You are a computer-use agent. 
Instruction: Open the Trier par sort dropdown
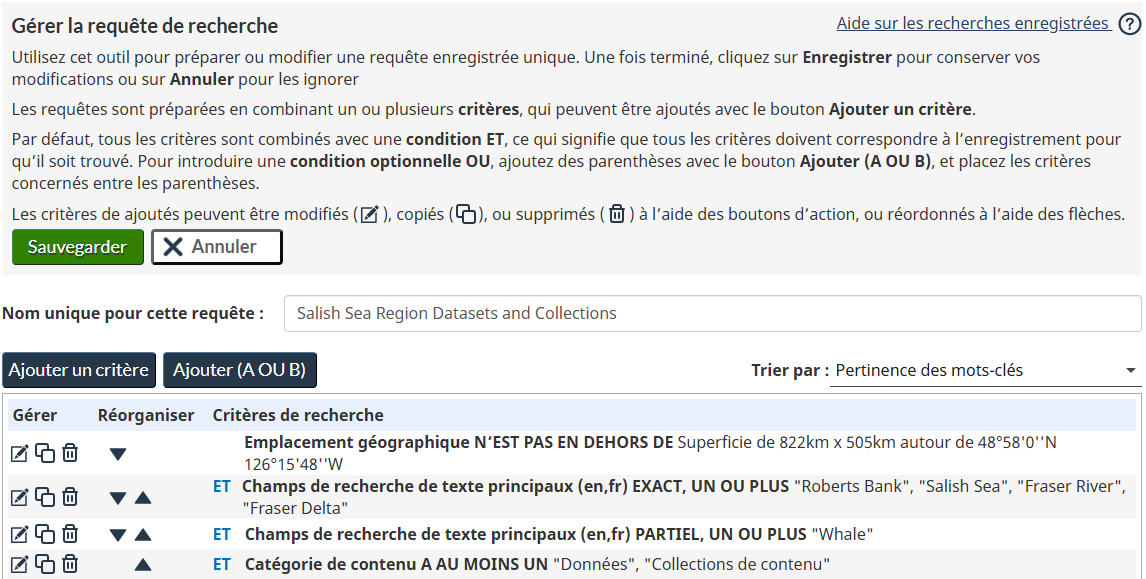coord(984,372)
